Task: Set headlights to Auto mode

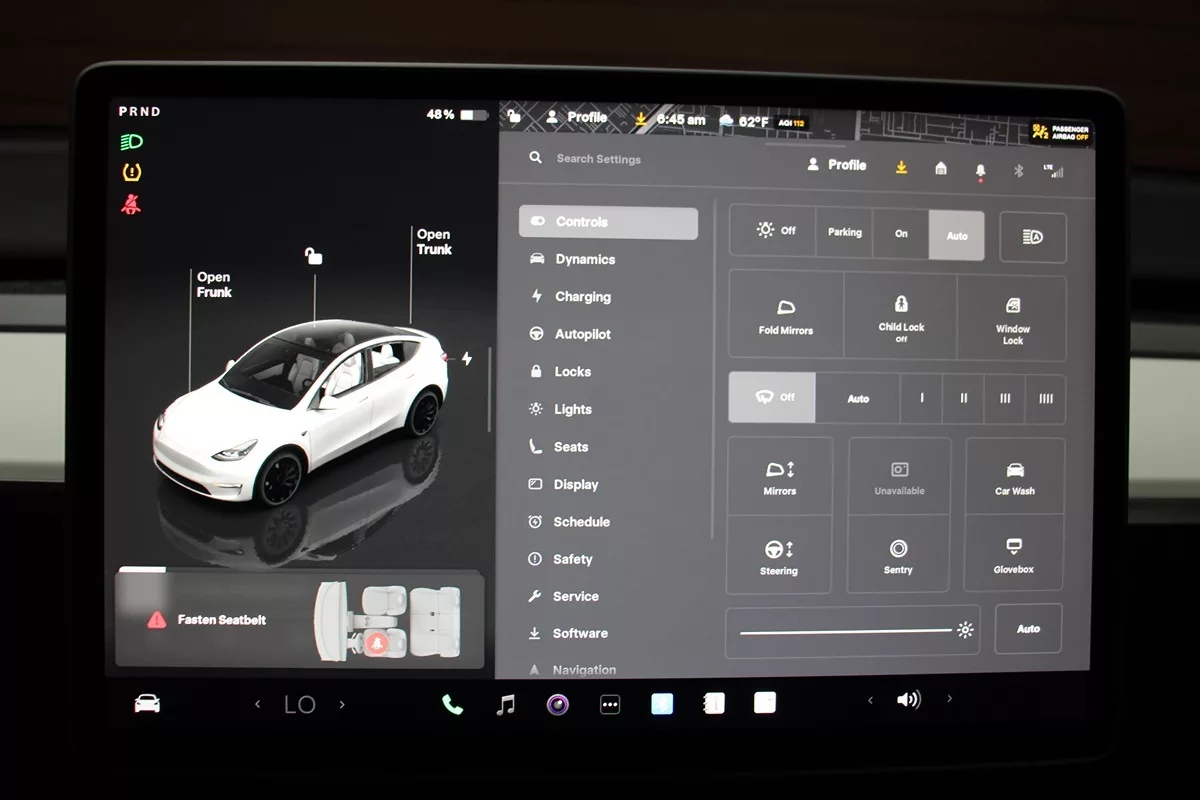Action: point(957,235)
